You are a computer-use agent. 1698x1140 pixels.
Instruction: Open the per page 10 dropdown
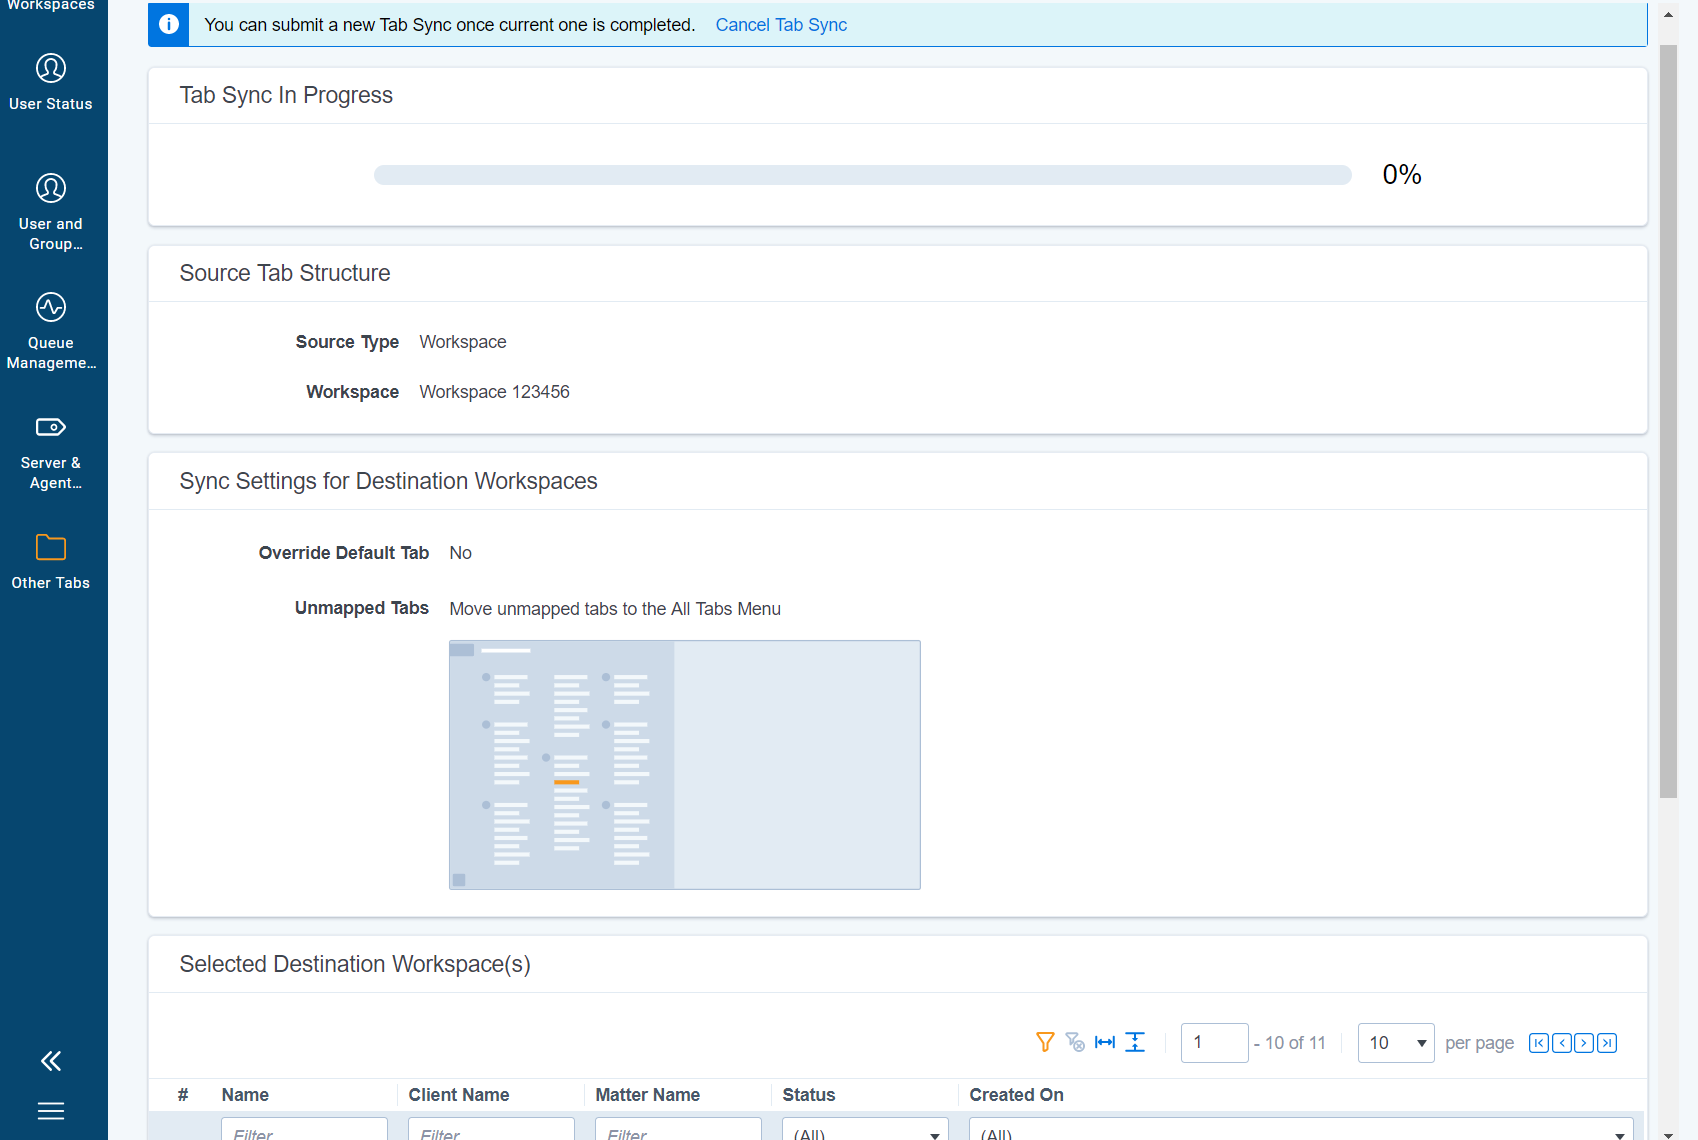tap(1396, 1043)
